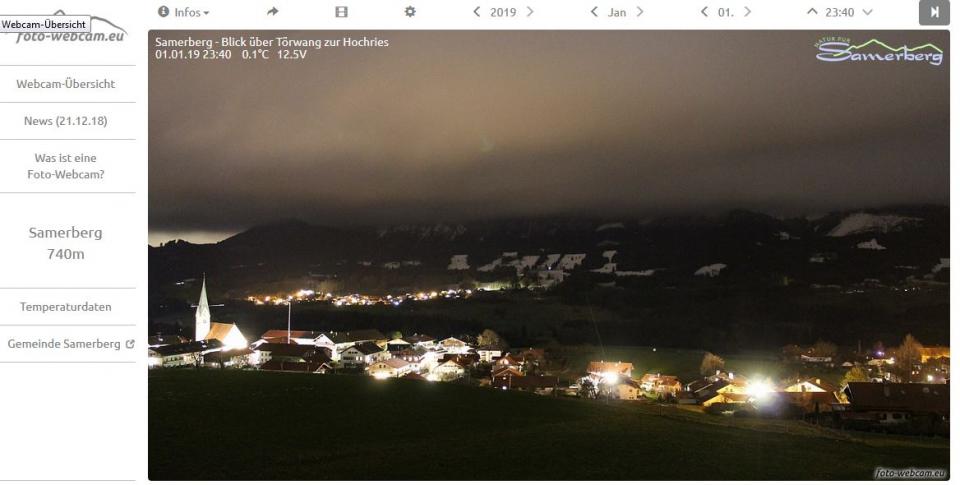Image resolution: width=960 pixels, height=485 pixels.
Task: Open 'Was ist eine Foto-Webcam?' link
Action: [x=66, y=166]
